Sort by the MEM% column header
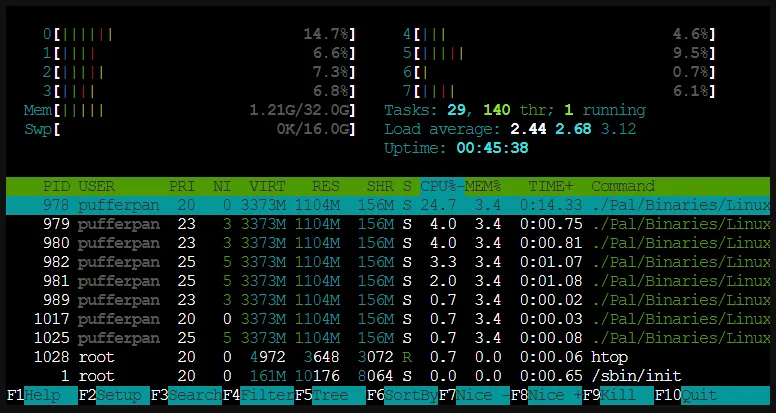The height and width of the screenshot is (413, 776). 482,186
